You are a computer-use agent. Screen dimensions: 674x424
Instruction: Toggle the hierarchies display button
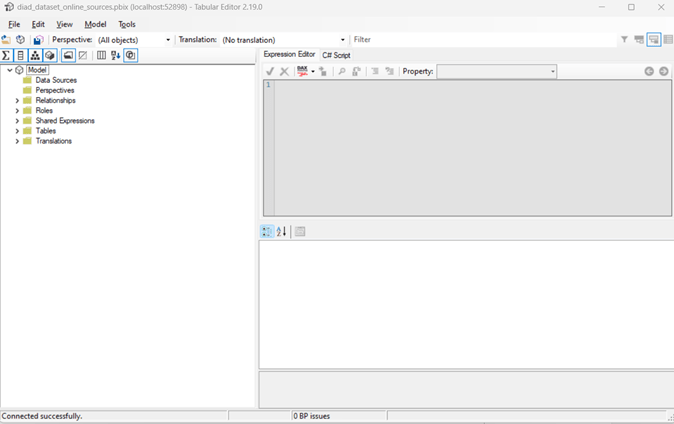pos(35,56)
